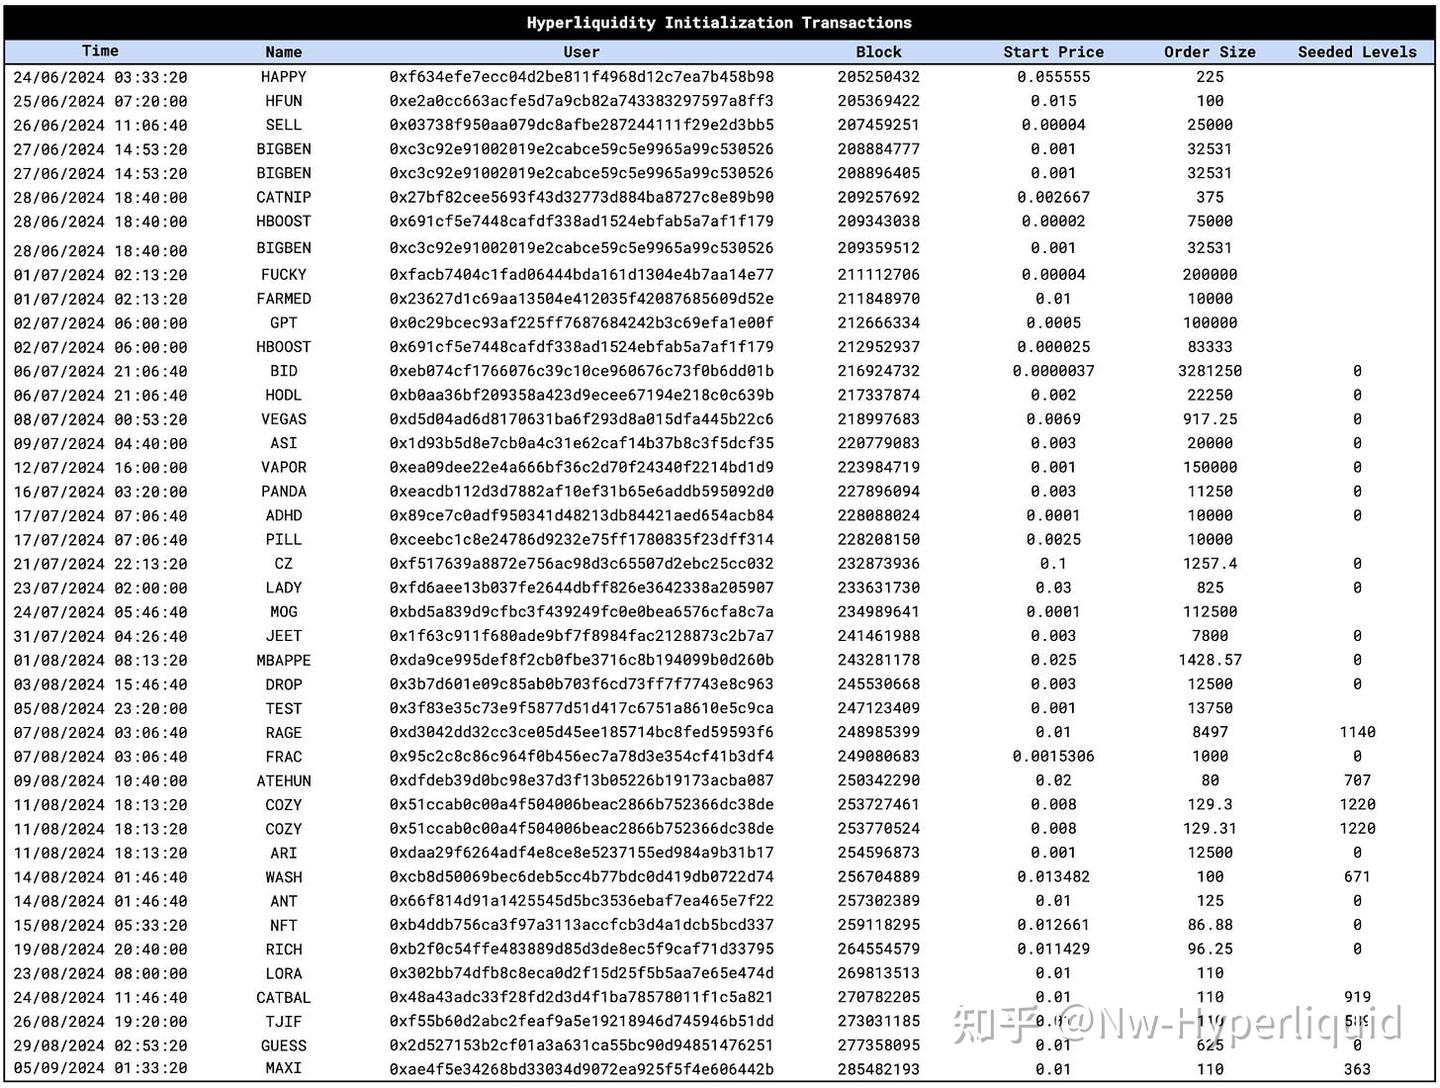Click the Block column header

[x=879, y=52]
